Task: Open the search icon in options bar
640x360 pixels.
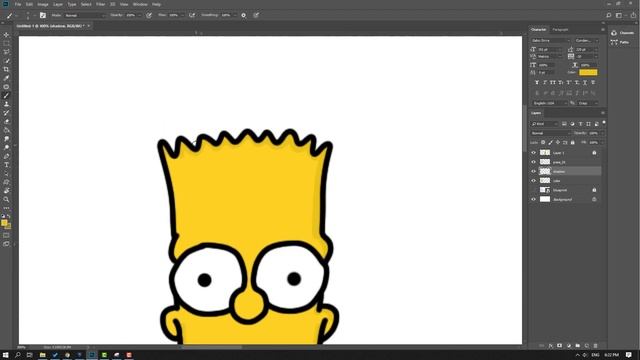Action: point(609,15)
